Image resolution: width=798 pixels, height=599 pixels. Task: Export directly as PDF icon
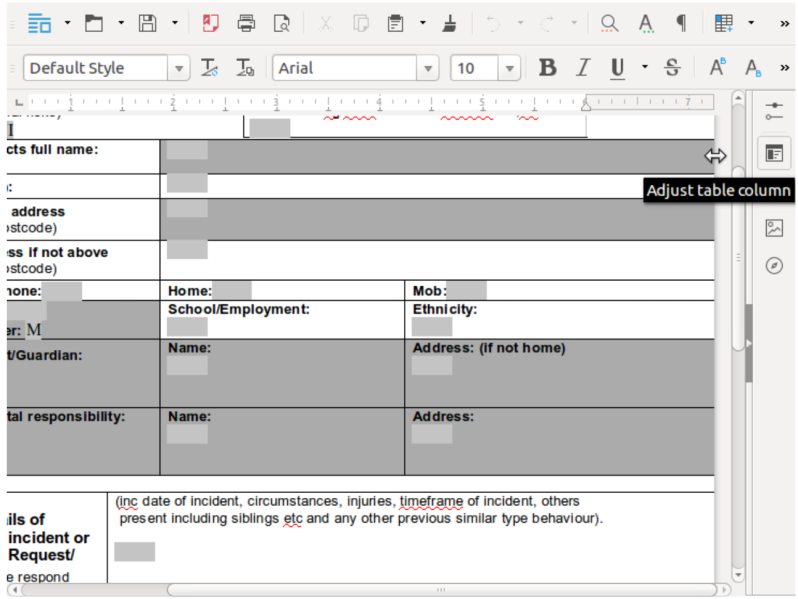click(210, 23)
